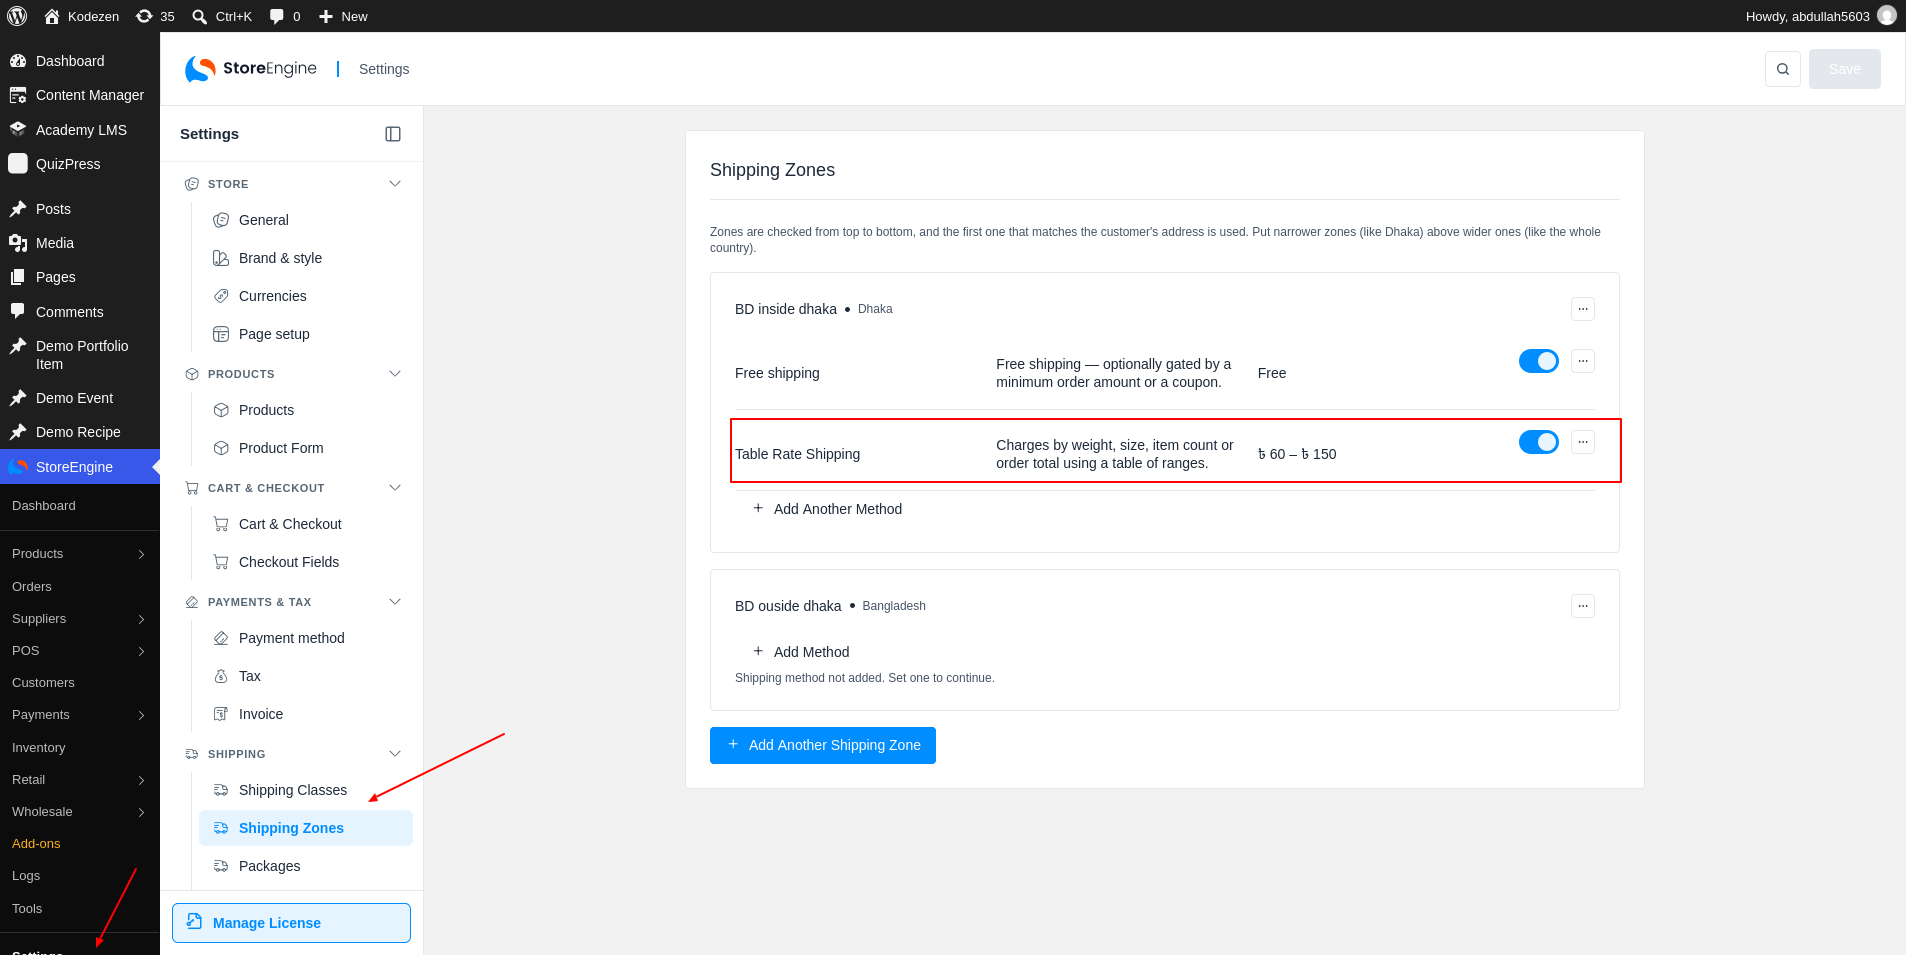1906x955 pixels.
Task: Click the Dashboard gauge icon in WP sidebar
Action: pyautogui.click(x=18, y=61)
